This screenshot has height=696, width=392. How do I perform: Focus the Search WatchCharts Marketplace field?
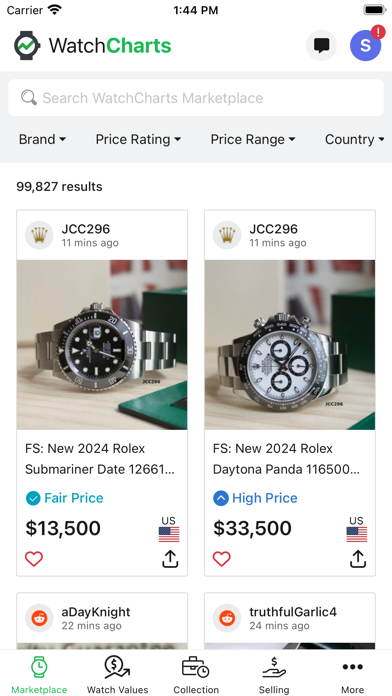pos(196,98)
